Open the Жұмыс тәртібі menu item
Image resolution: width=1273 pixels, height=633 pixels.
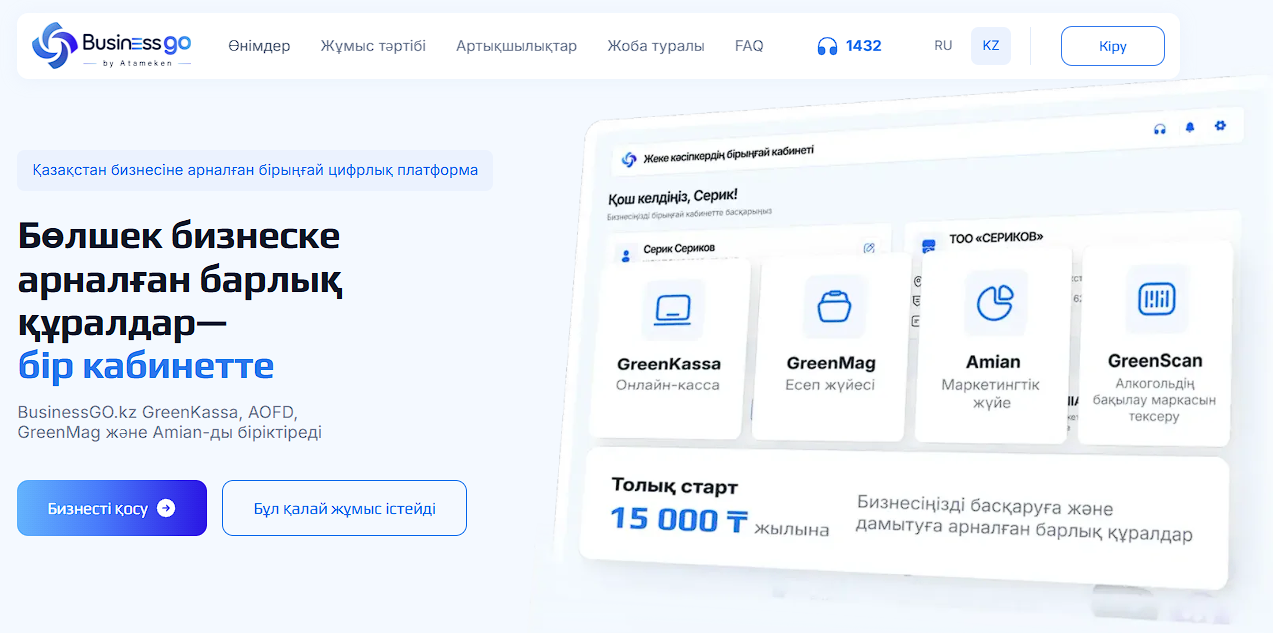coord(373,46)
